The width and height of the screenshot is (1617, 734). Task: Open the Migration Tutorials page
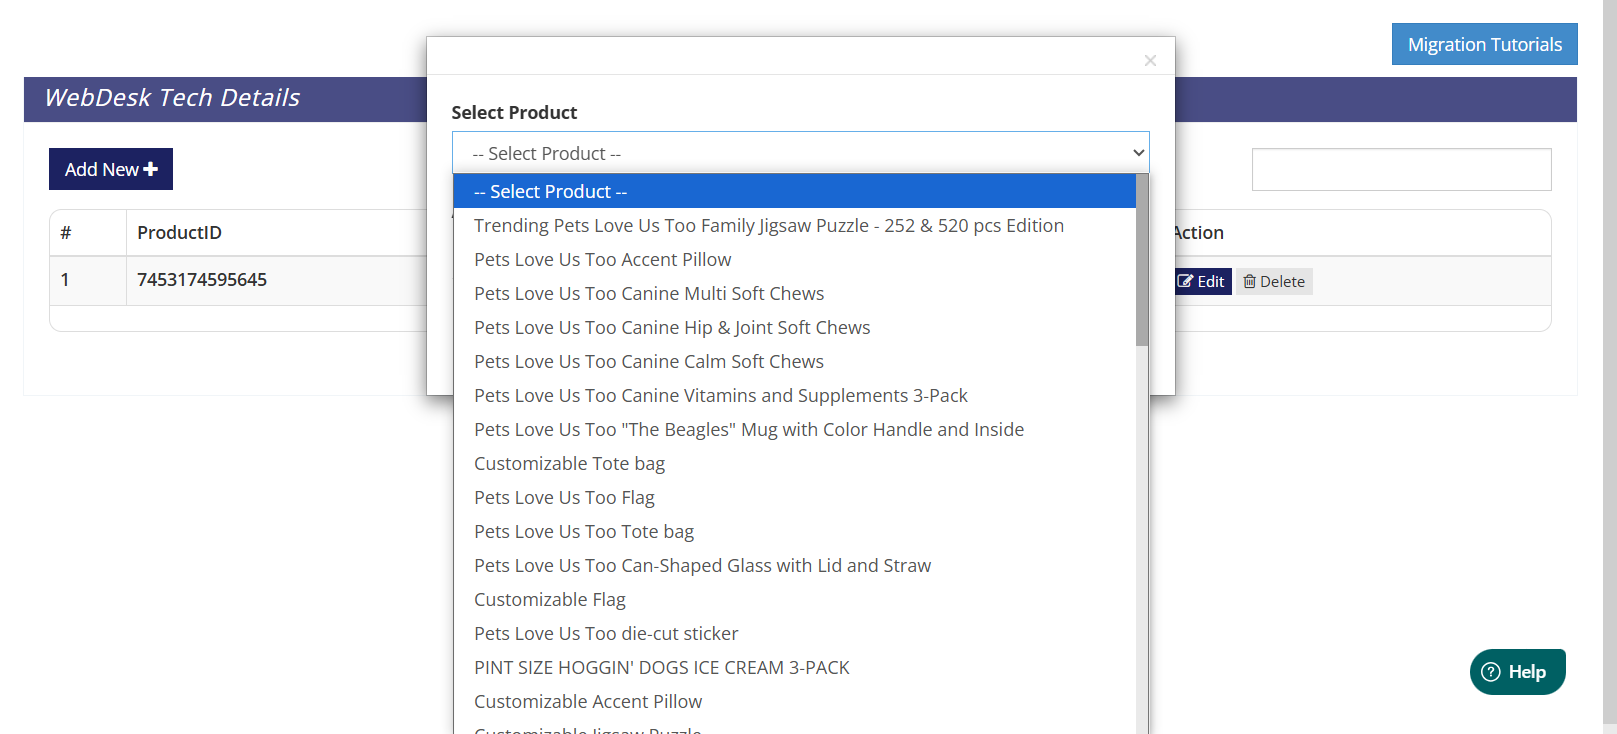click(1484, 44)
